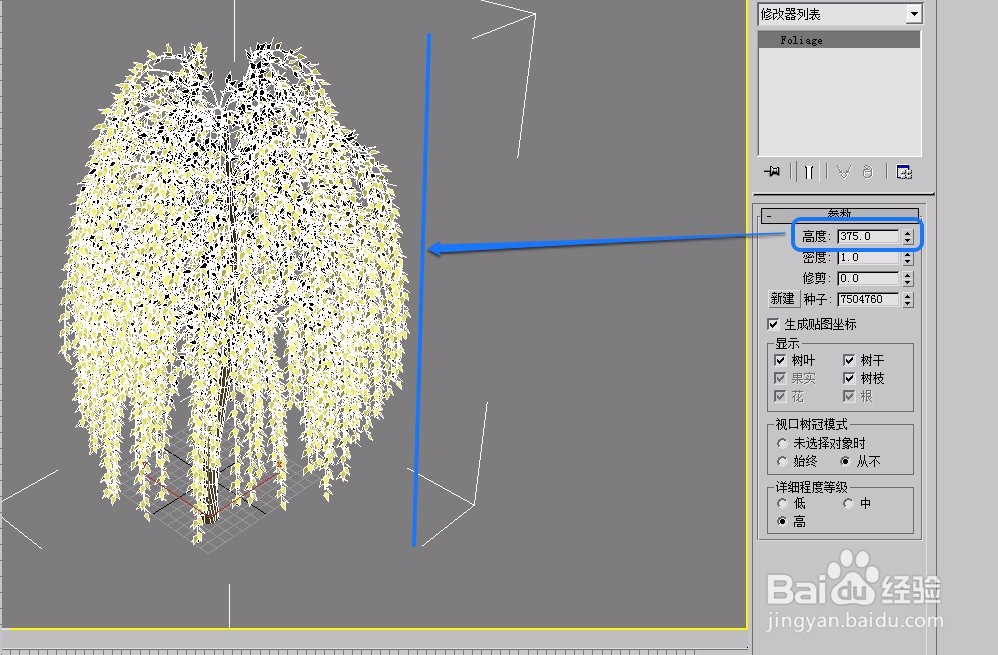Toggle 花 display checkbox
This screenshot has width=998, height=655.
780,396
